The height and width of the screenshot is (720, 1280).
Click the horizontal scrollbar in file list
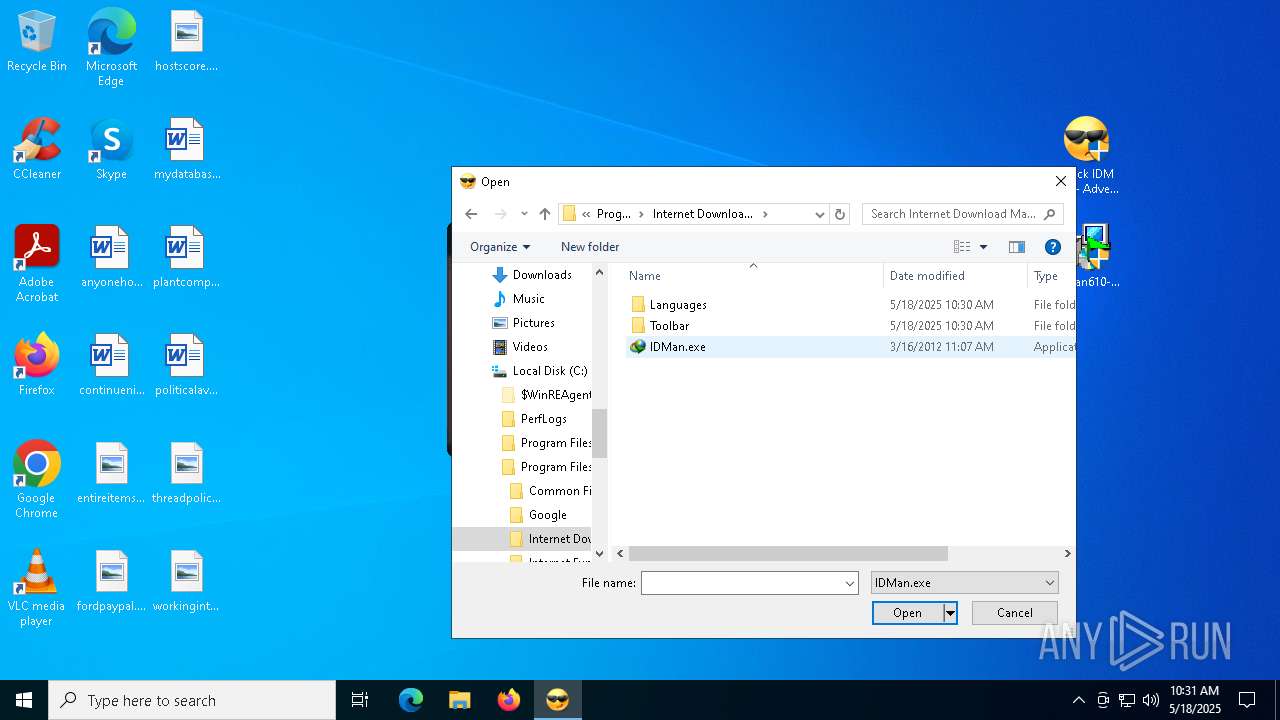pos(788,553)
